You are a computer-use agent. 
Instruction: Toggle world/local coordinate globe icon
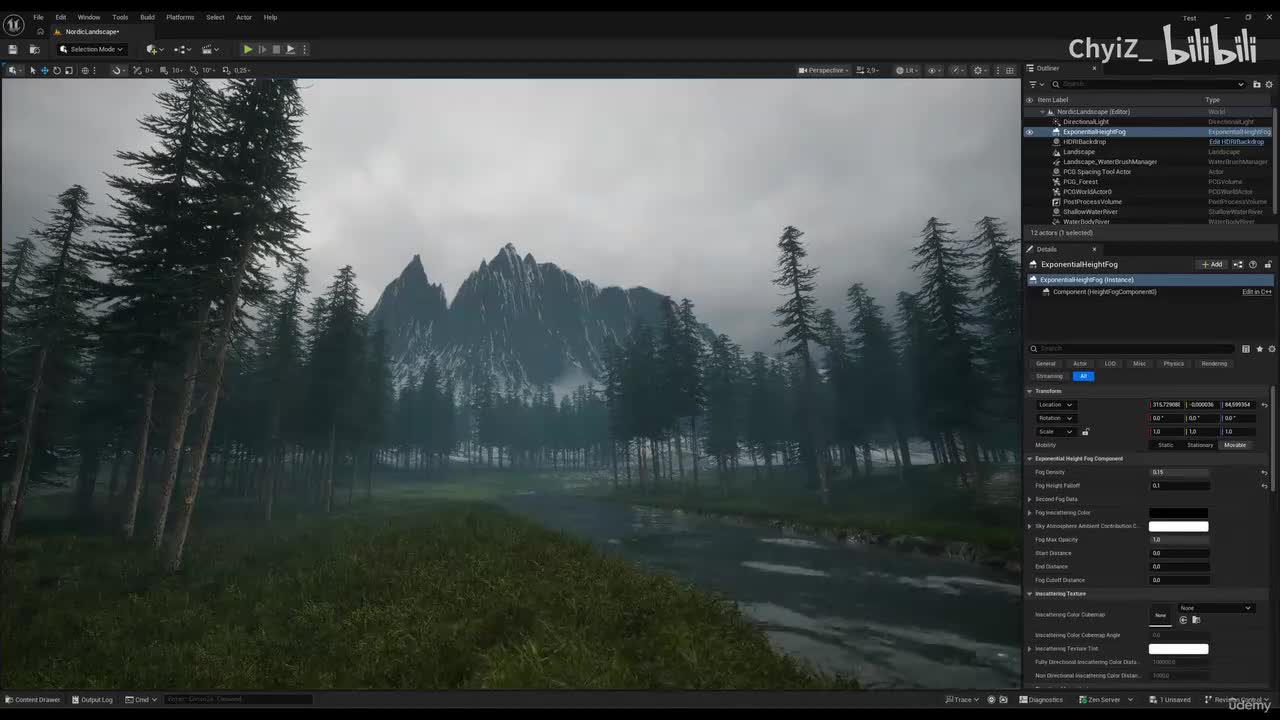coord(85,70)
